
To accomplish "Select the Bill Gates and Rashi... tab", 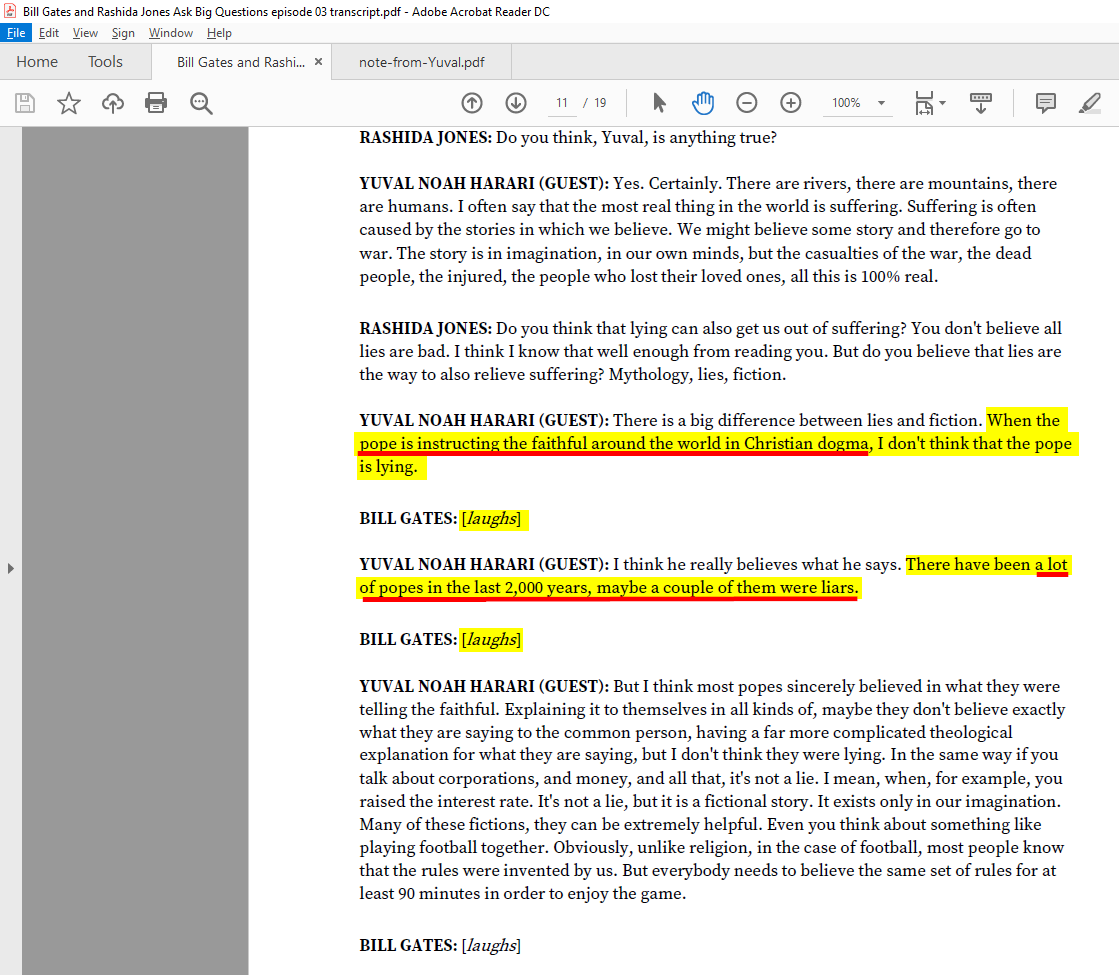I will coord(240,62).
